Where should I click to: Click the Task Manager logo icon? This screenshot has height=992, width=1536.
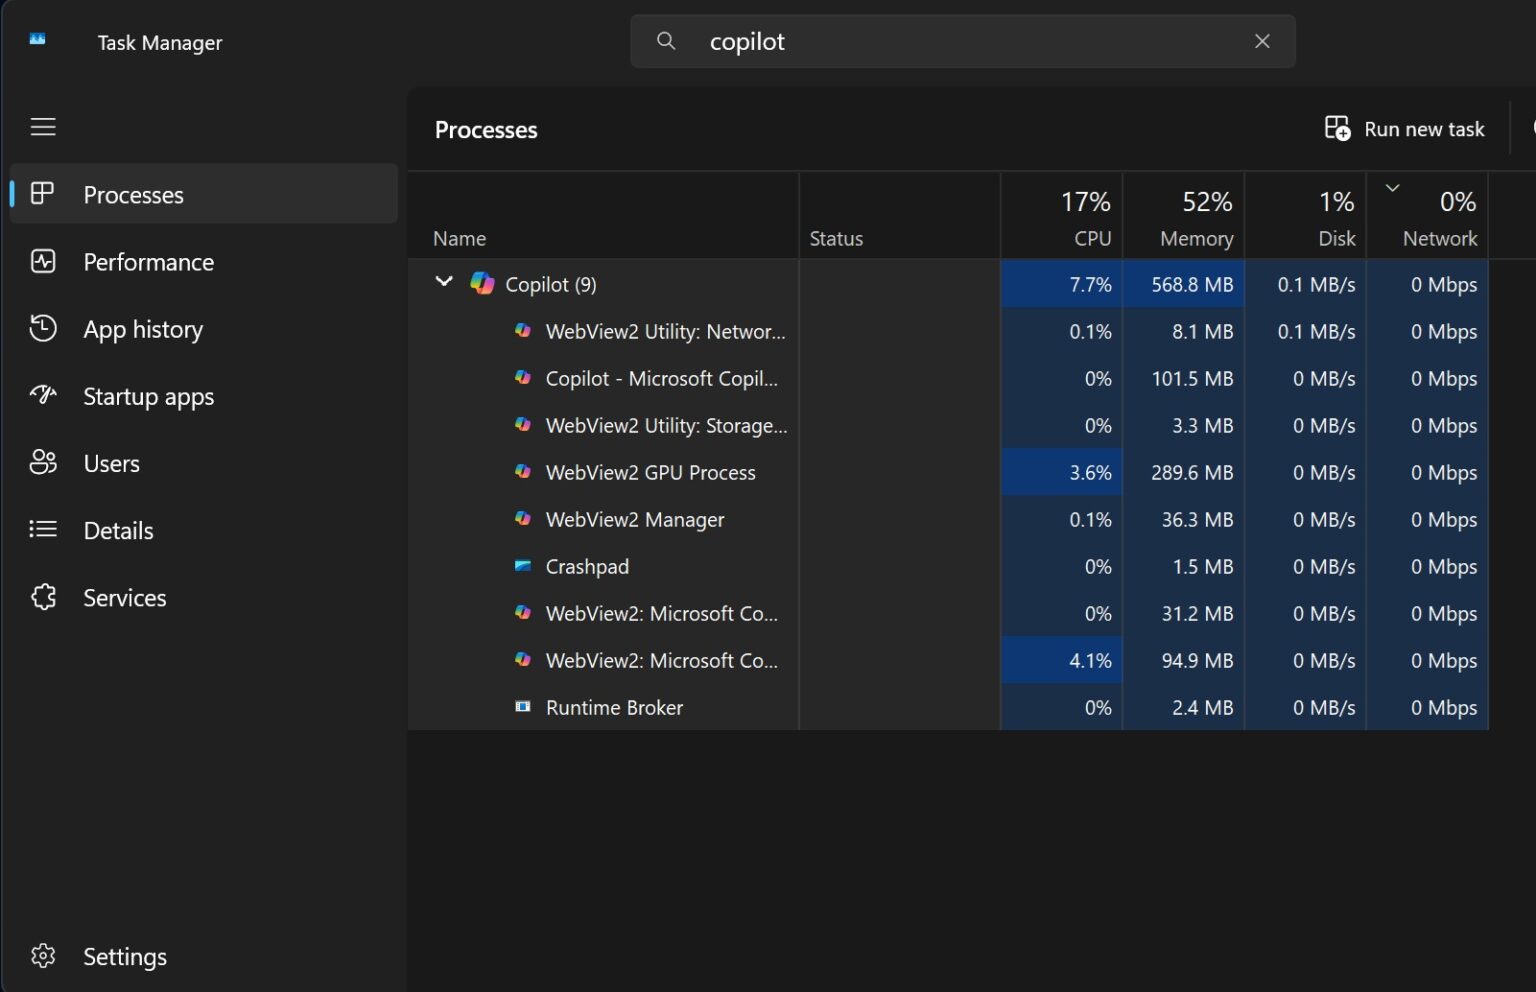coord(38,38)
